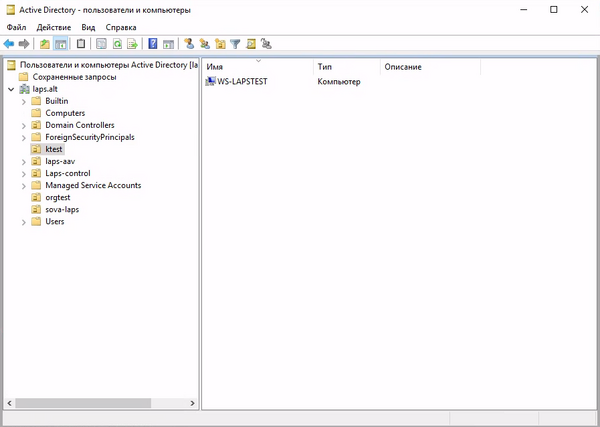This screenshot has width=600, height=427.
Task: Toggle the console tree pane button
Action: pyautogui.click(x=60, y=44)
